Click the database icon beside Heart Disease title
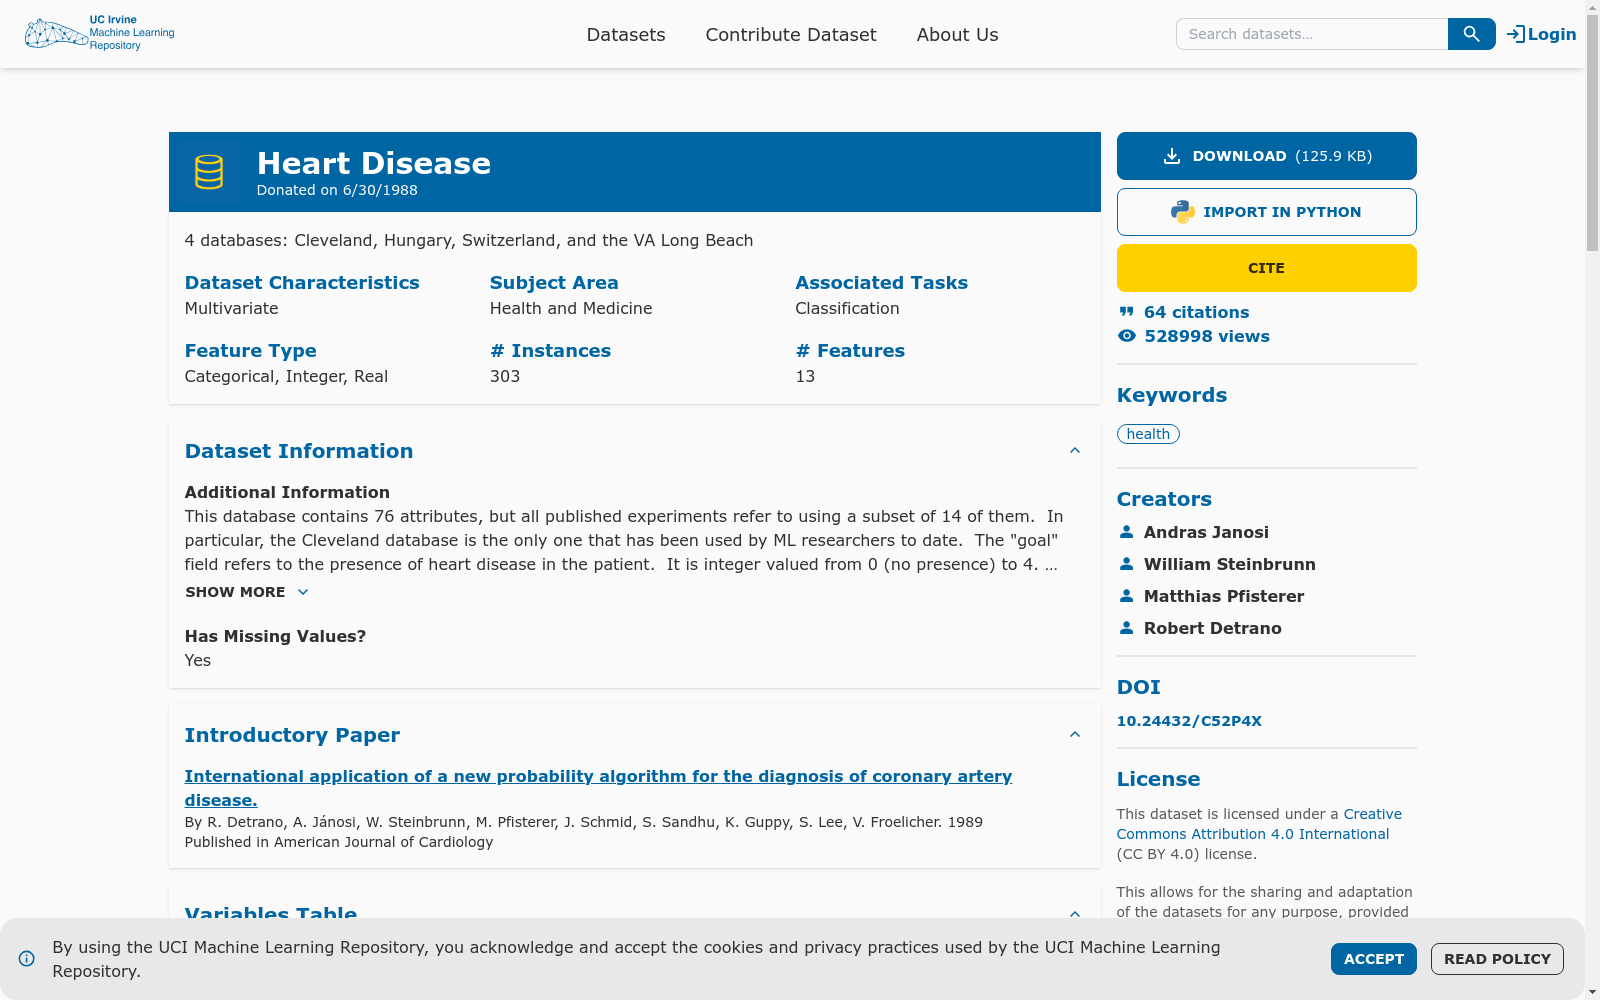 click(209, 170)
